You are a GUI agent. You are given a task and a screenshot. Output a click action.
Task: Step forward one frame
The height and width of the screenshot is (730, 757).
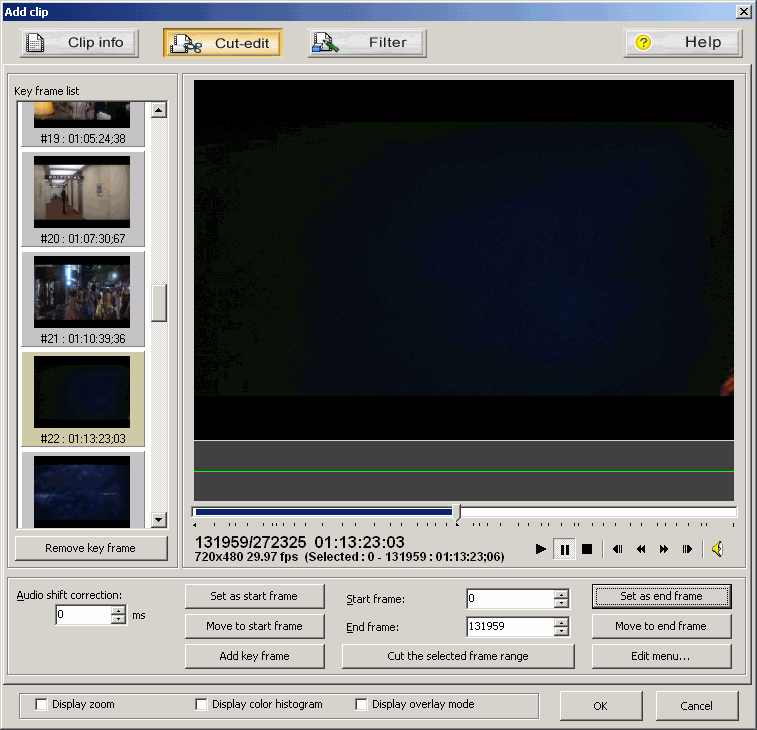687,549
